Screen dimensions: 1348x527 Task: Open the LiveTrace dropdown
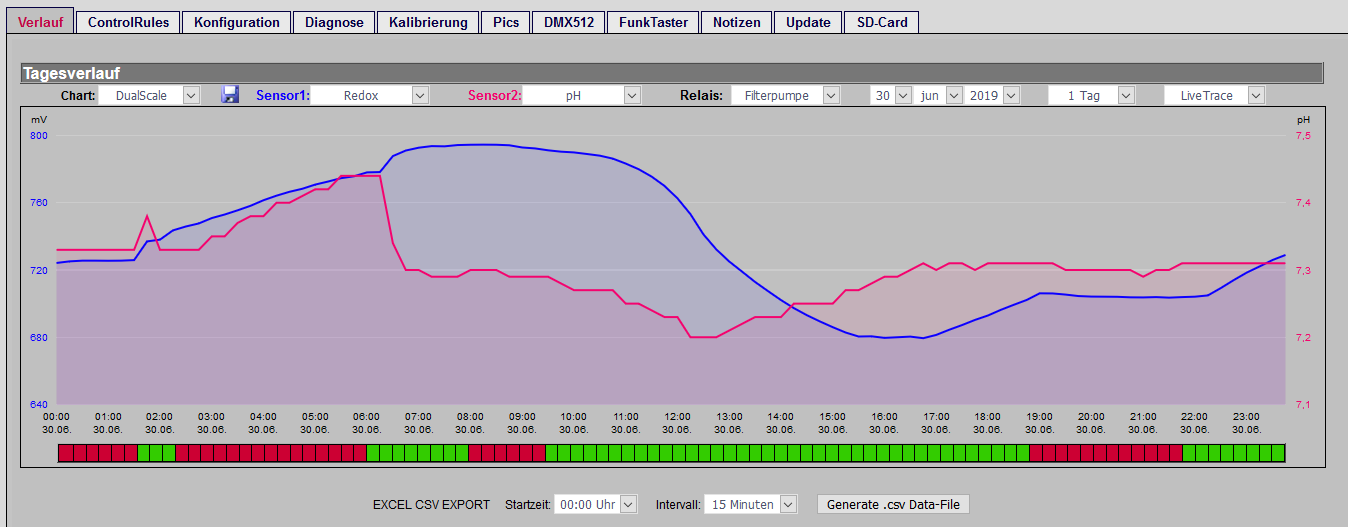coord(1215,95)
